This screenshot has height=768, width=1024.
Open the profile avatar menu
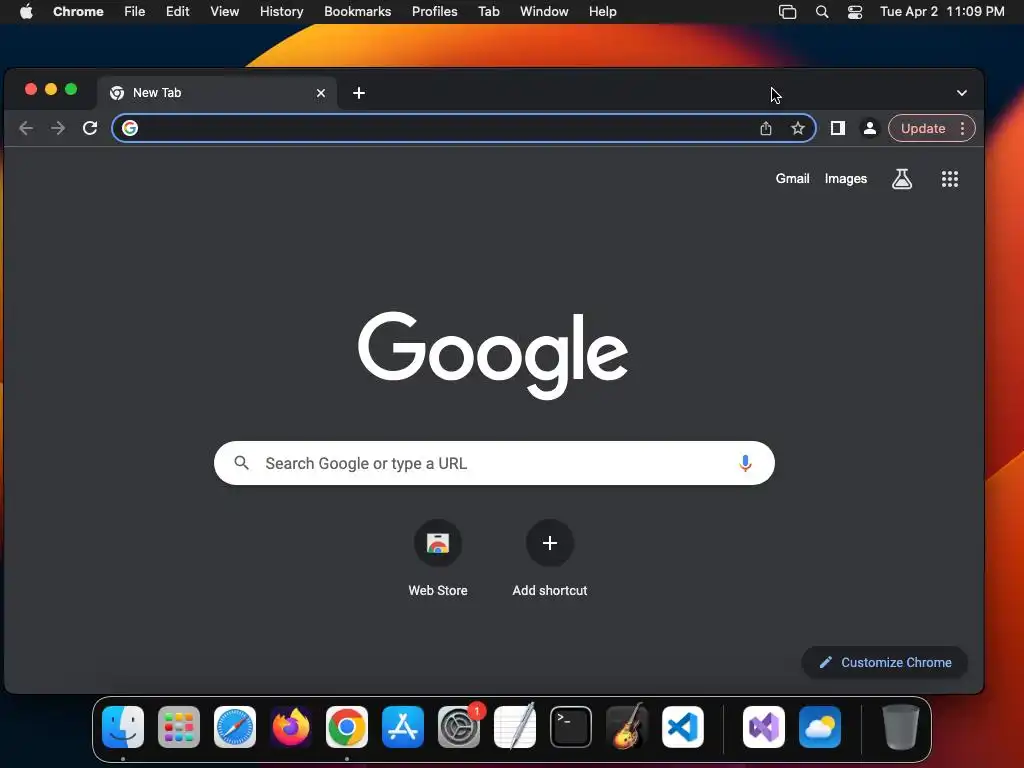click(x=870, y=128)
